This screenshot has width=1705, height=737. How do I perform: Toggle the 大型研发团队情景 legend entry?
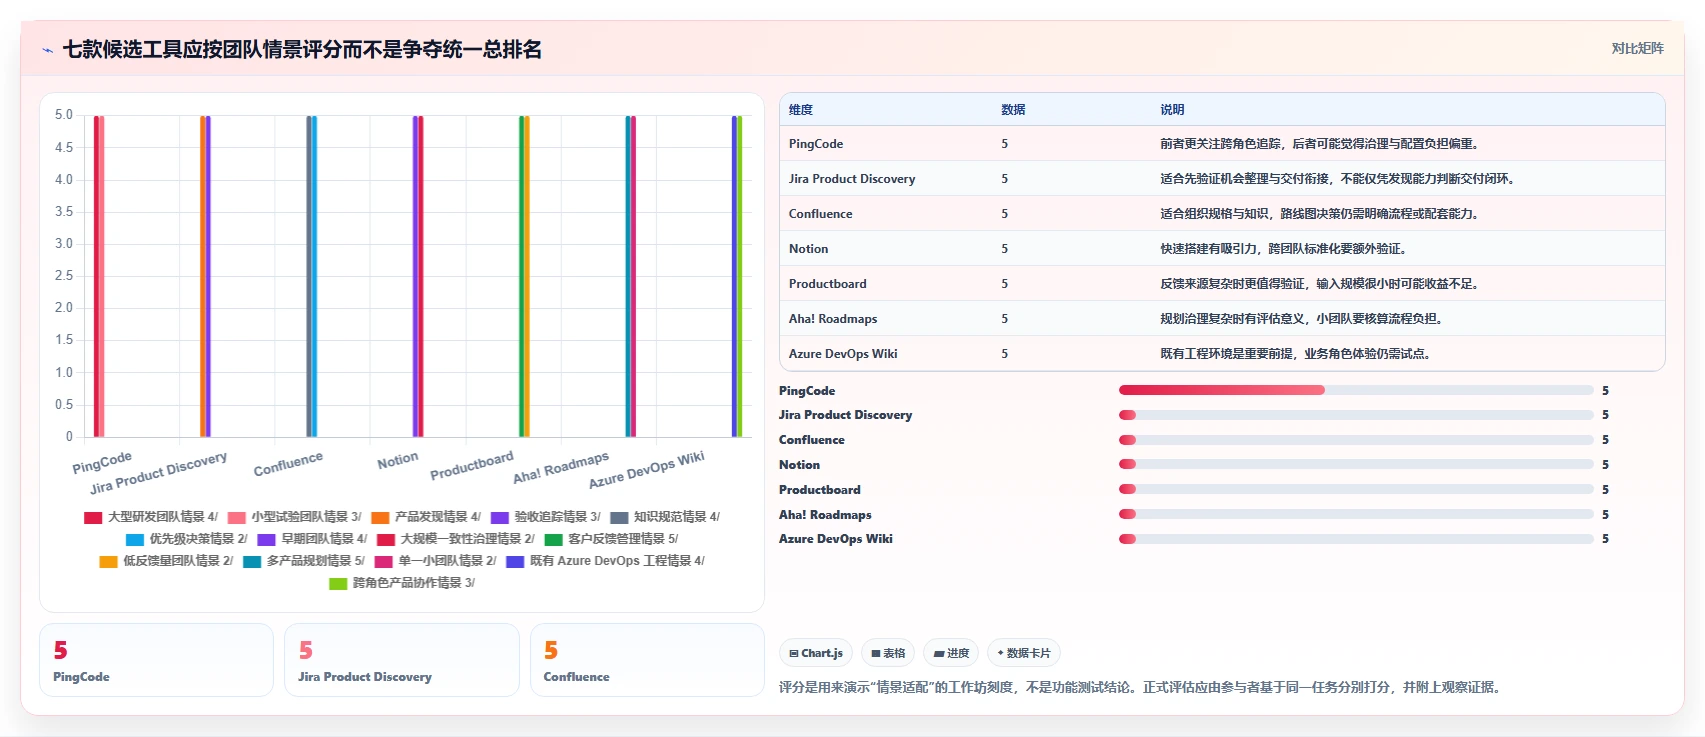pos(151,517)
